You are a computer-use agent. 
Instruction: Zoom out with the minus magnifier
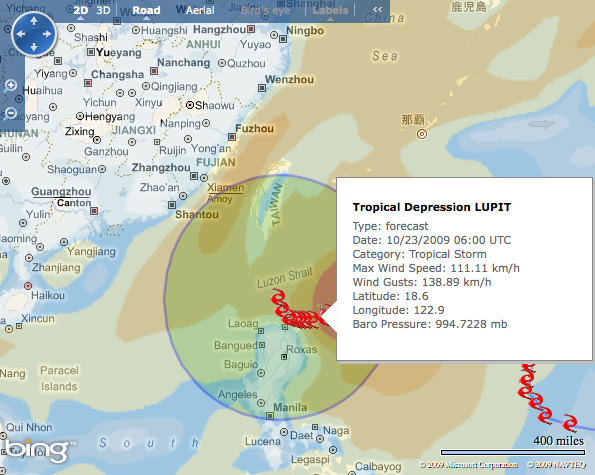10,113
